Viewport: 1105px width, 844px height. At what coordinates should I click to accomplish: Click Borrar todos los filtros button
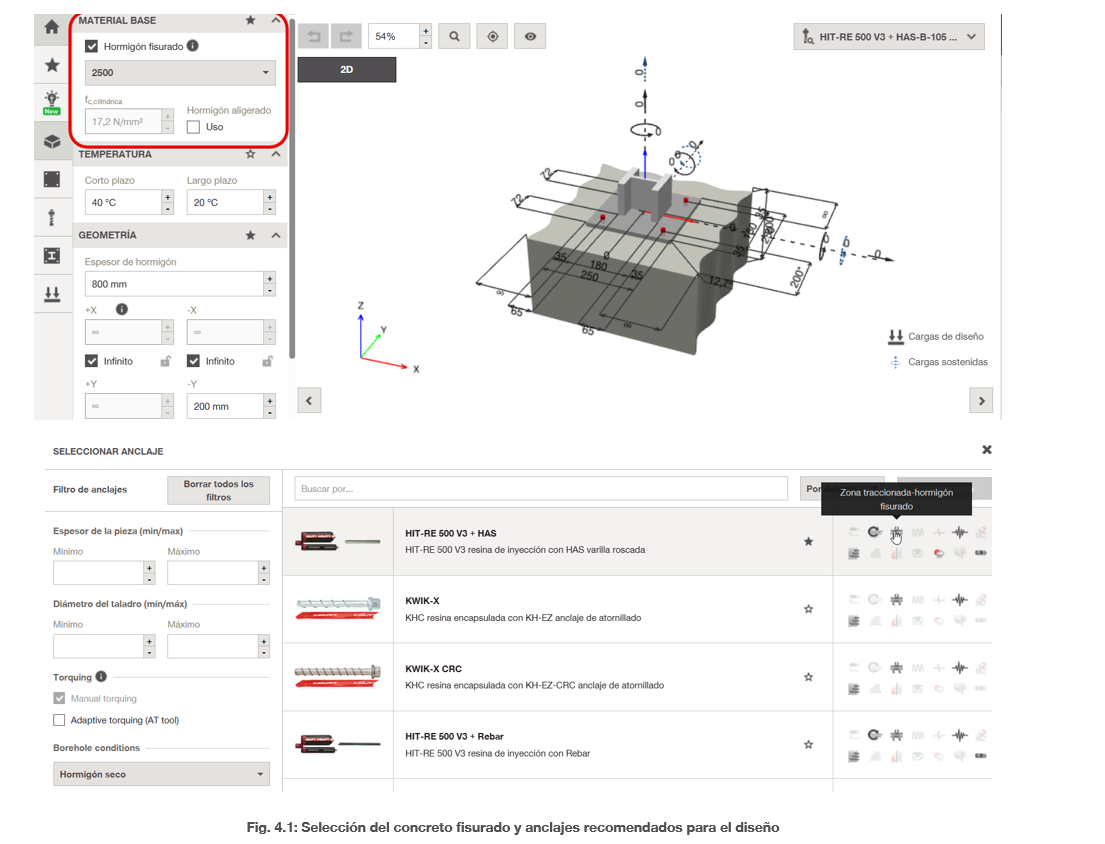pos(218,490)
